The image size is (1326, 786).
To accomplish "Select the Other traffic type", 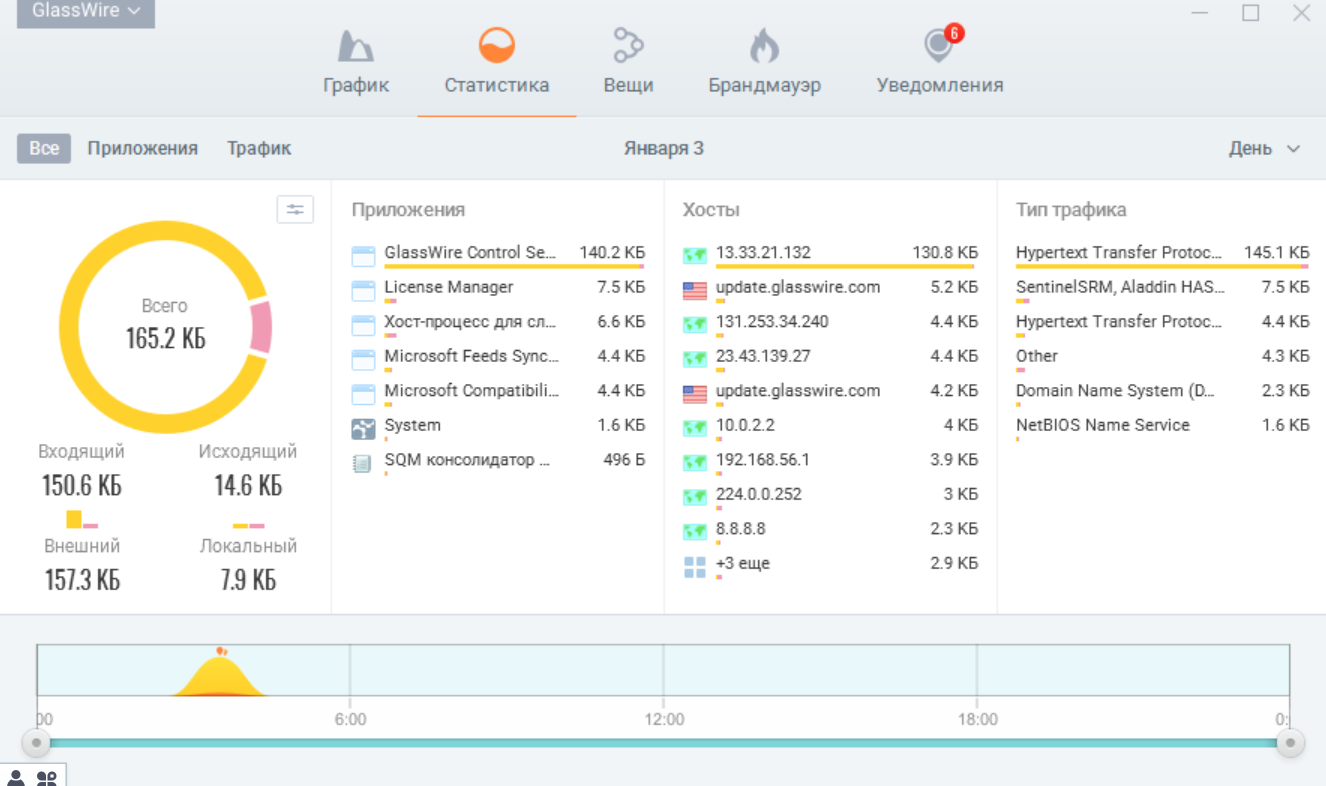I will pos(1162,358).
